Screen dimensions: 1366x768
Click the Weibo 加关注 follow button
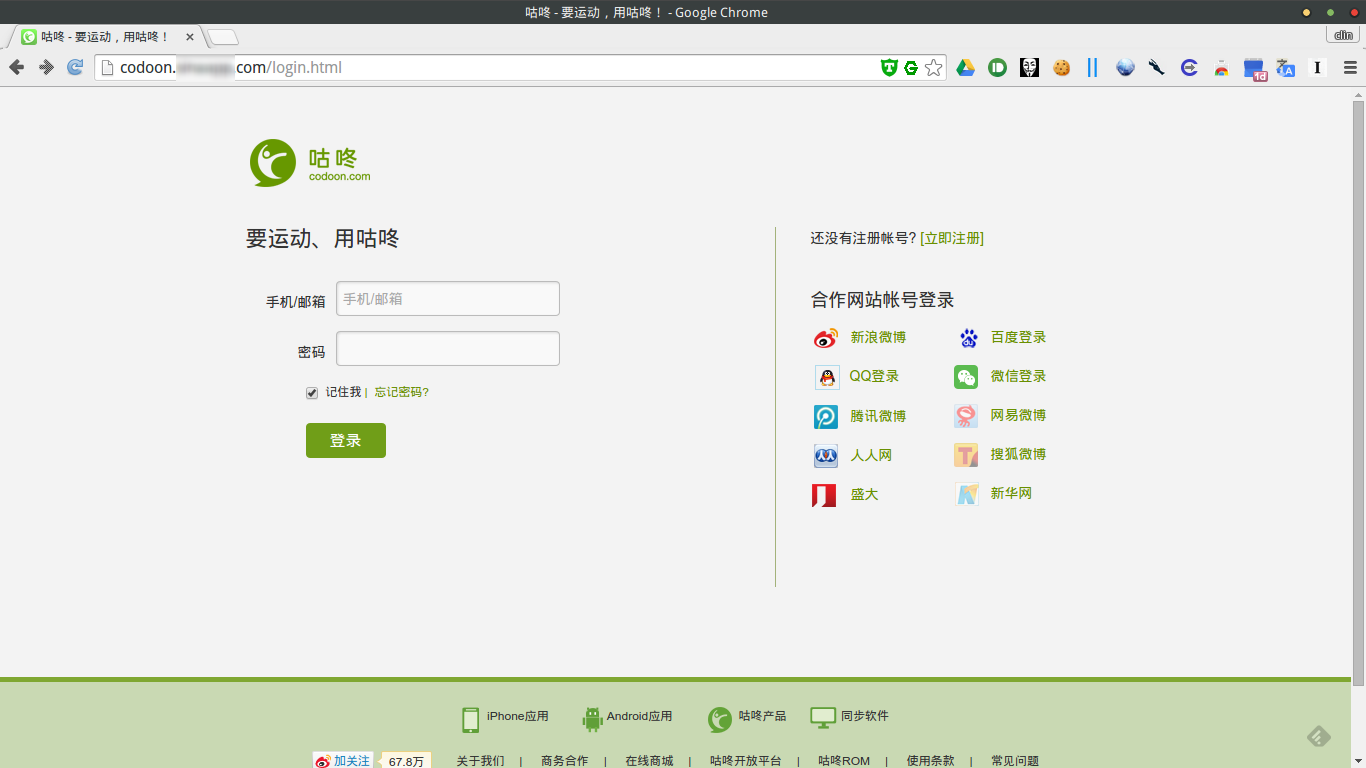(343, 761)
